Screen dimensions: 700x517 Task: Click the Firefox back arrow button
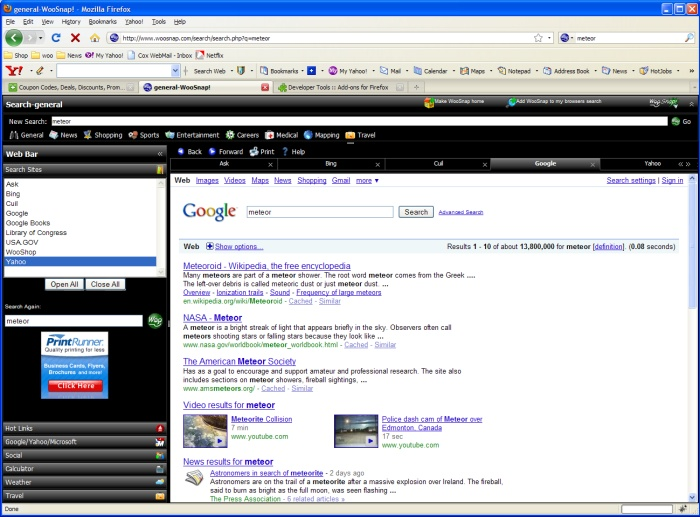point(14,38)
